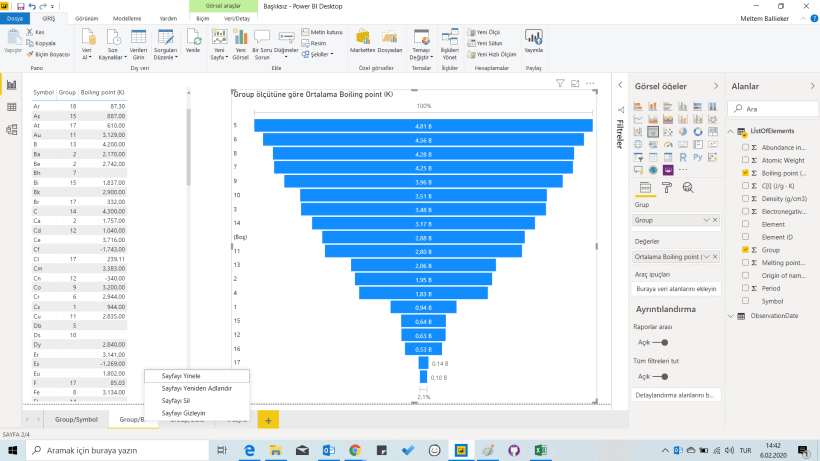Uncheck the Boiling point field checkbox
The image size is (820, 461).
pyautogui.click(x=746, y=174)
